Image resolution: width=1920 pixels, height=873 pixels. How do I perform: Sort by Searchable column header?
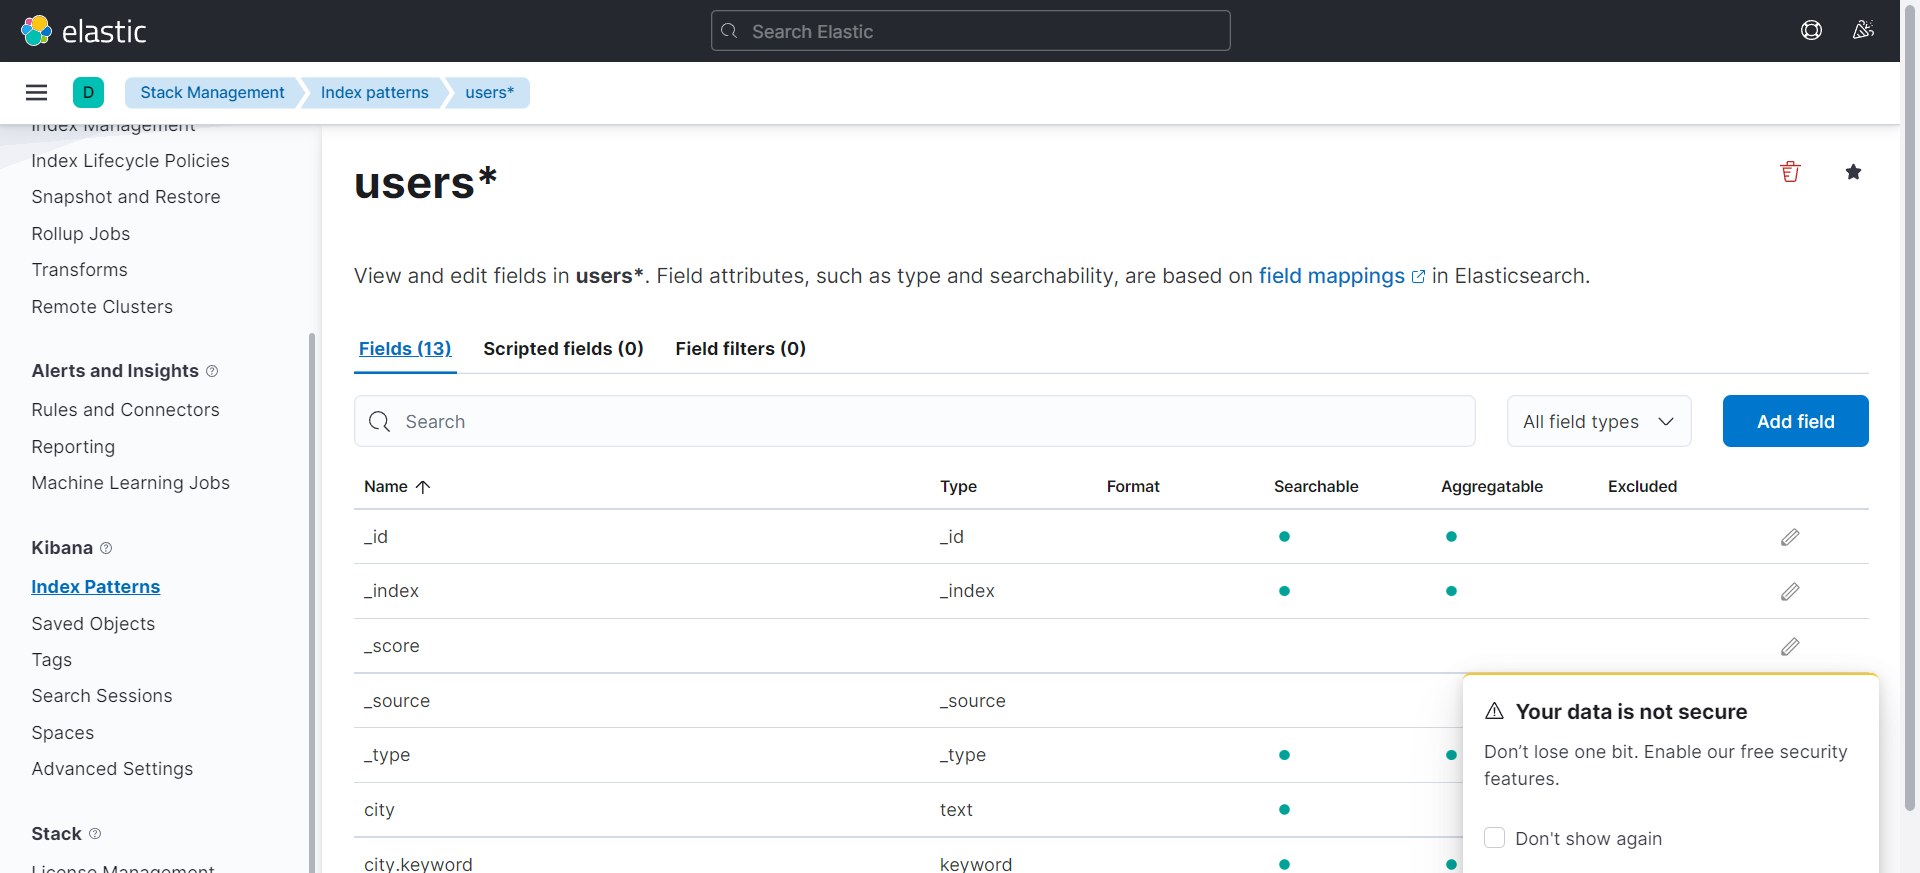point(1316,487)
